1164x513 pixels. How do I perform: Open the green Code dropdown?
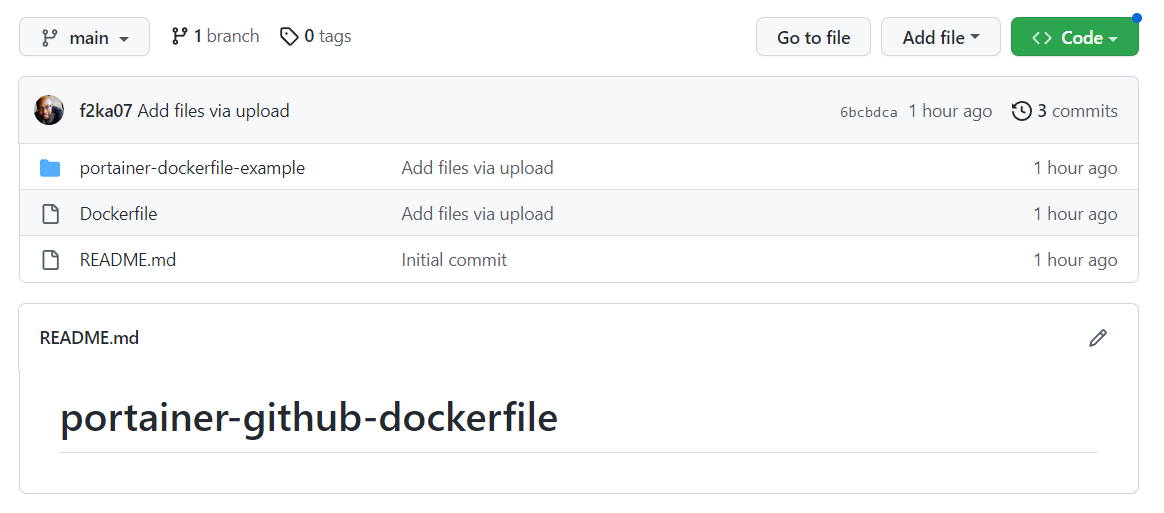[x=1074, y=38]
